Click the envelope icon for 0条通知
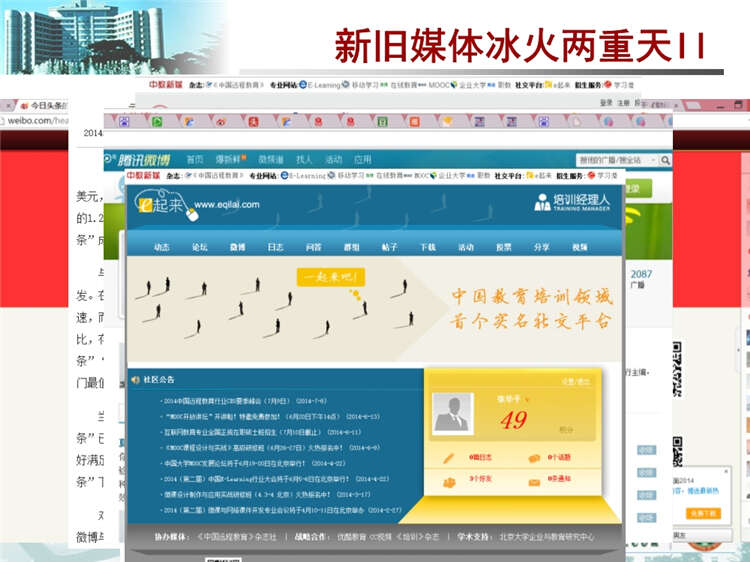The image size is (750, 562). [535, 479]
